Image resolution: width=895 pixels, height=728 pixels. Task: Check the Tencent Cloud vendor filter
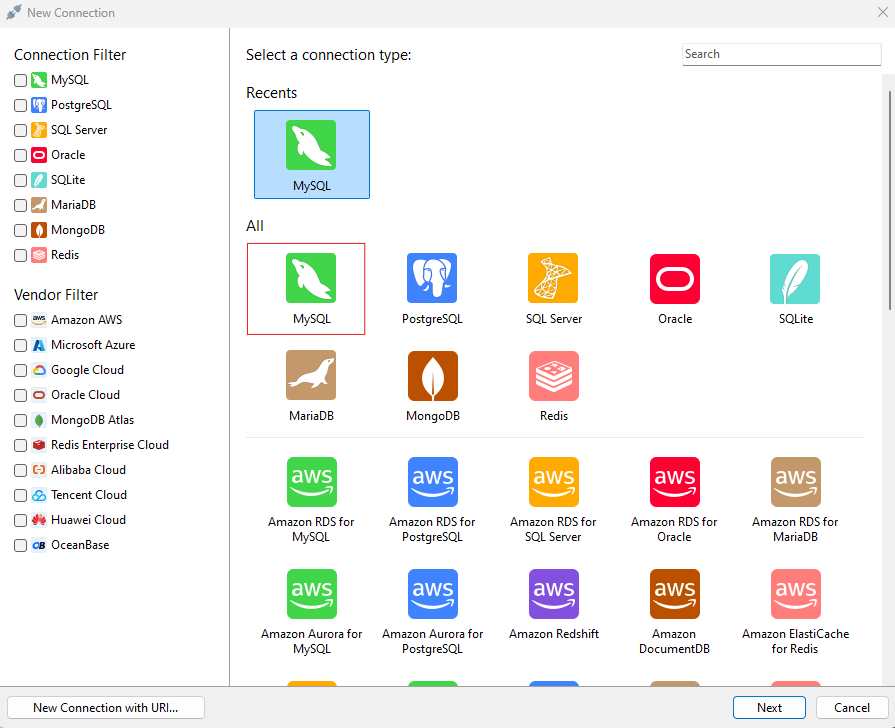[x=21, y=495]
